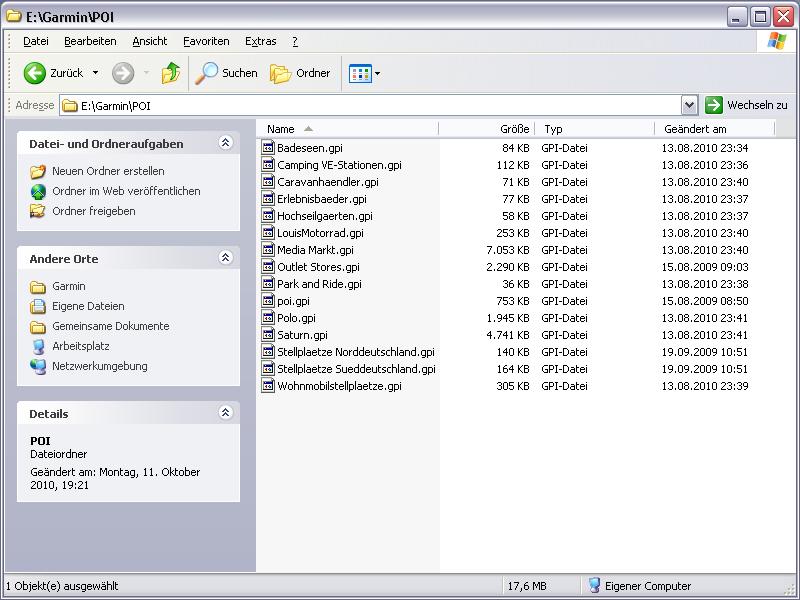The image size is (800, 600).
Task: Click the Badeseen.gpi file icon
Action: 268,148
